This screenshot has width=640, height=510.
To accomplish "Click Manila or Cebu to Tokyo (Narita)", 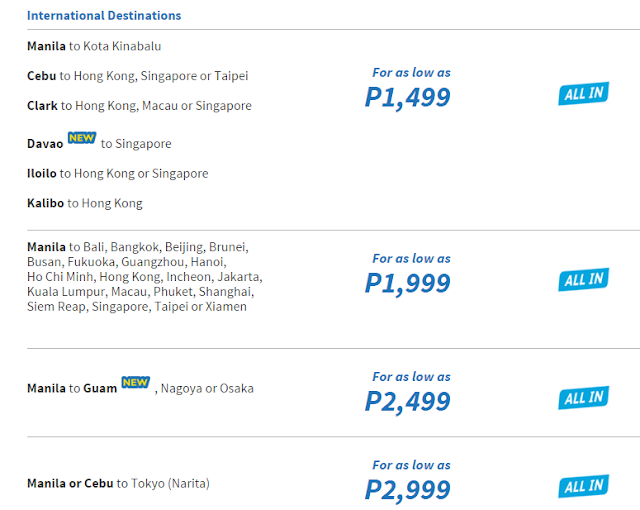I will (x=118, y=483).
